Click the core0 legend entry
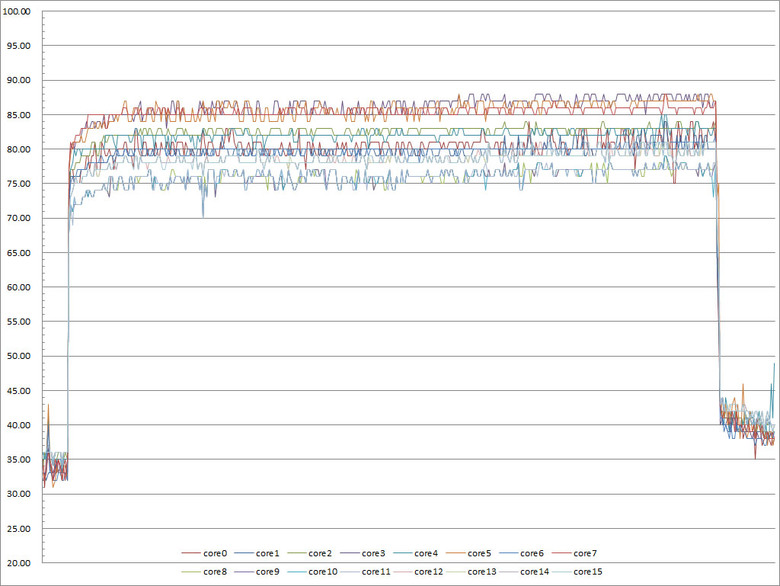 point(204,553)
